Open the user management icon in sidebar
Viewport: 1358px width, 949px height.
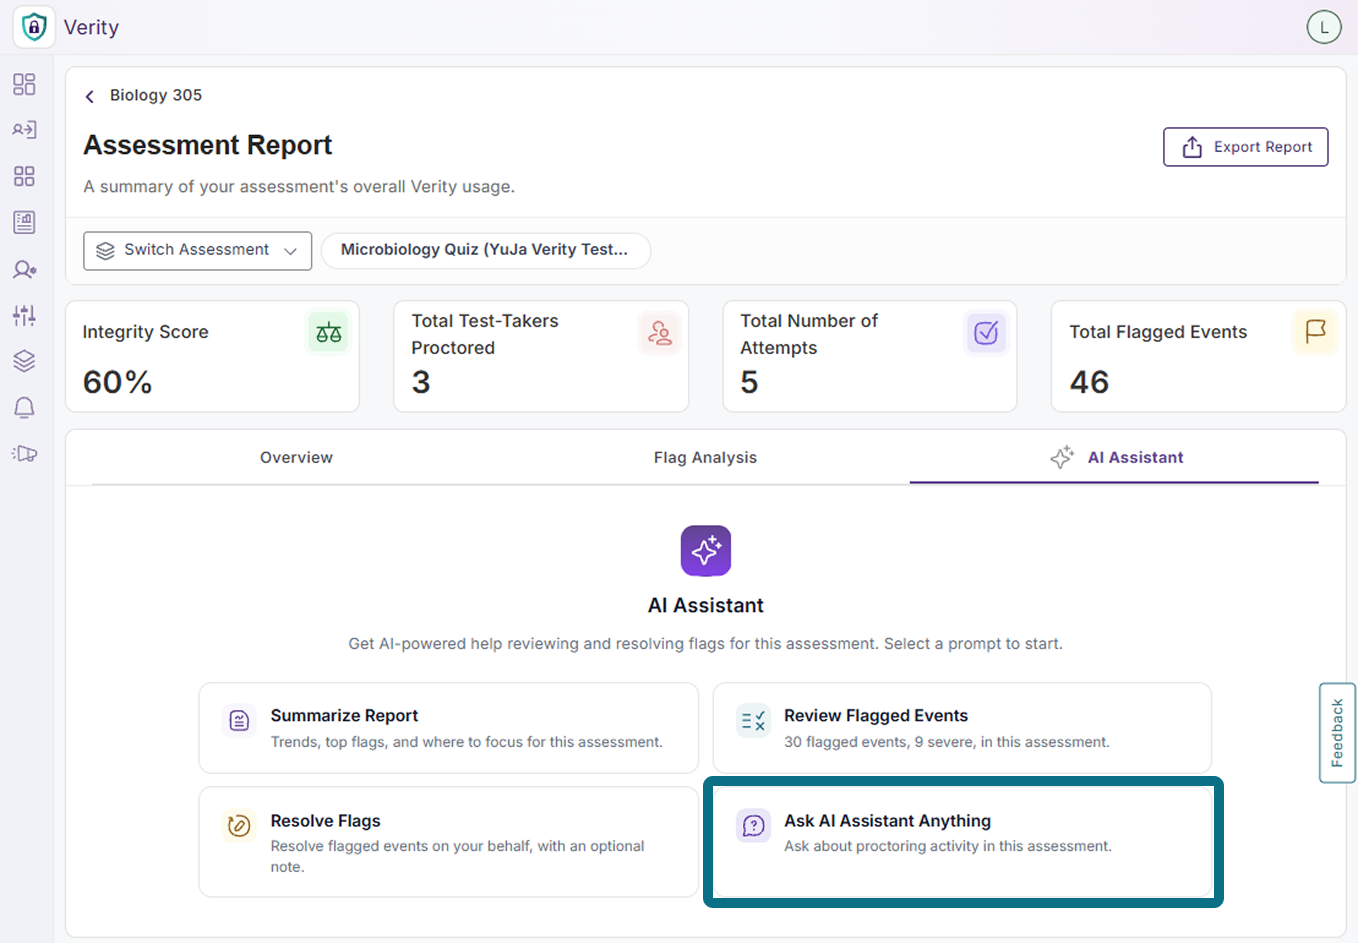24,269
